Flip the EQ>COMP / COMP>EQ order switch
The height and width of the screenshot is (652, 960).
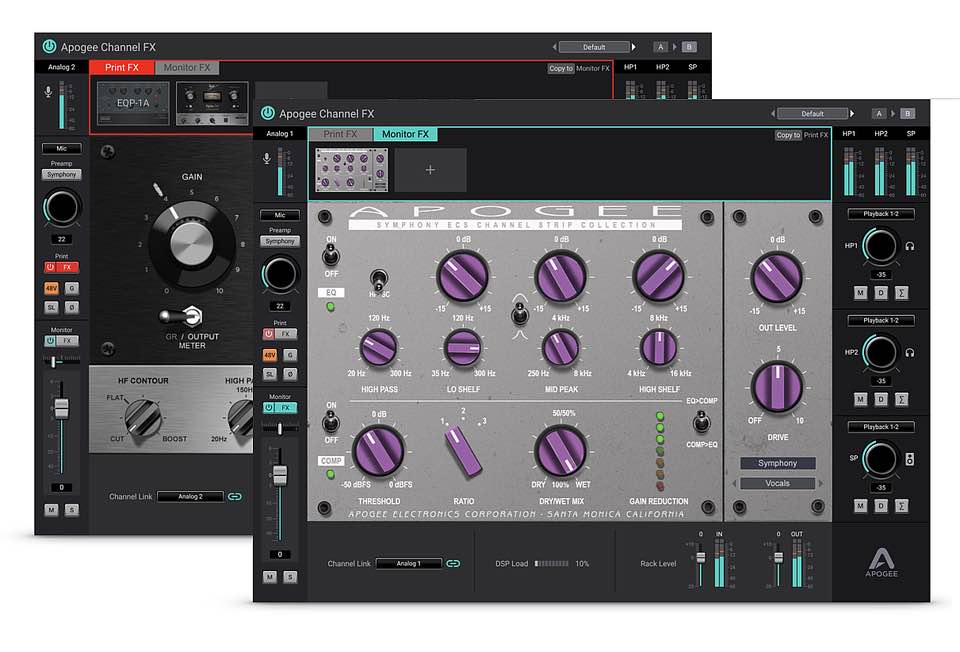point(701,421)
